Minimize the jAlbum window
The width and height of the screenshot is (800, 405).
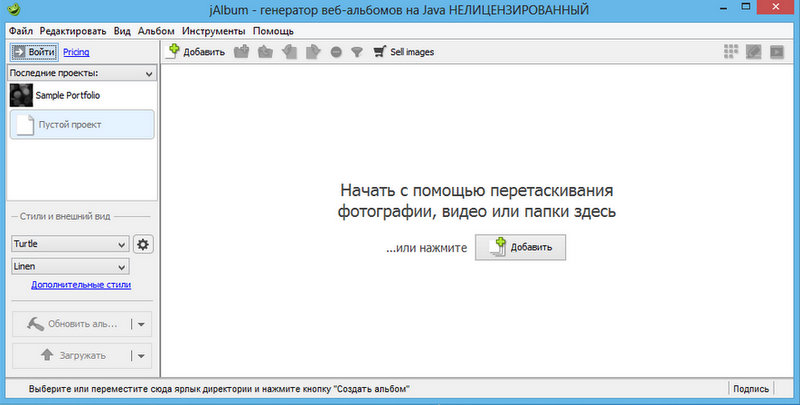coord(723,8)
